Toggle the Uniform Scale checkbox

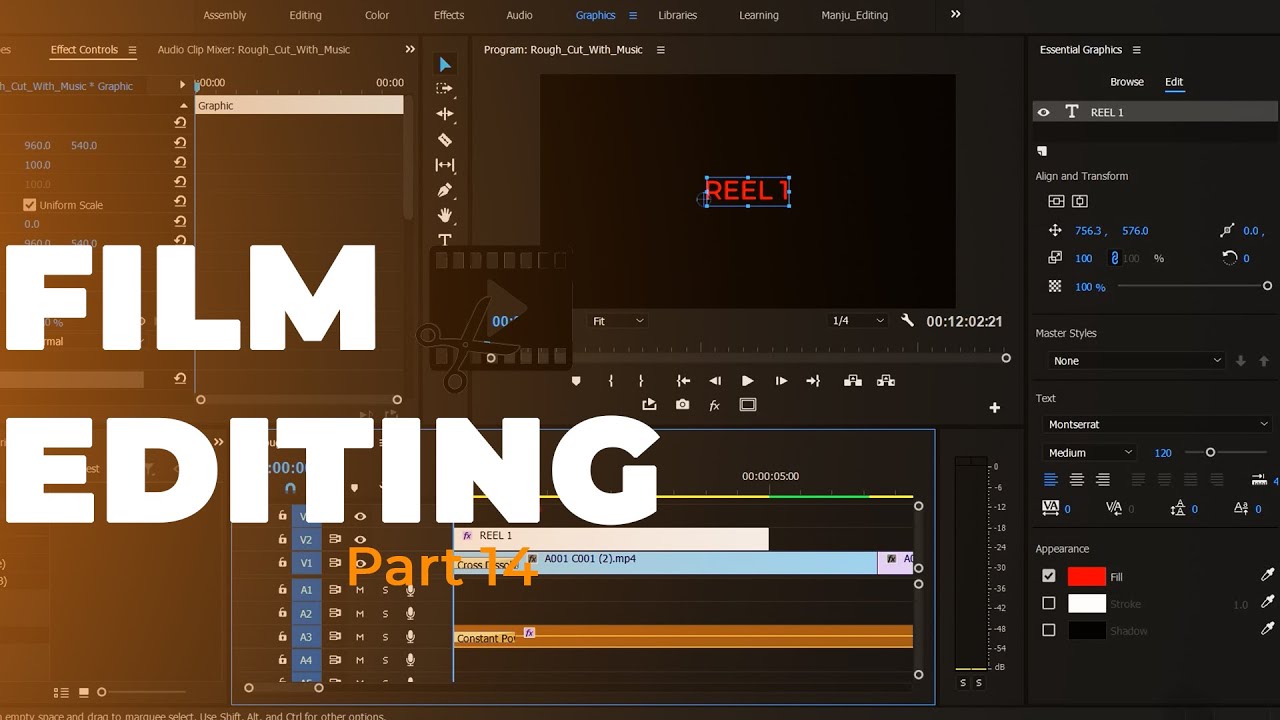pos(30,205)
